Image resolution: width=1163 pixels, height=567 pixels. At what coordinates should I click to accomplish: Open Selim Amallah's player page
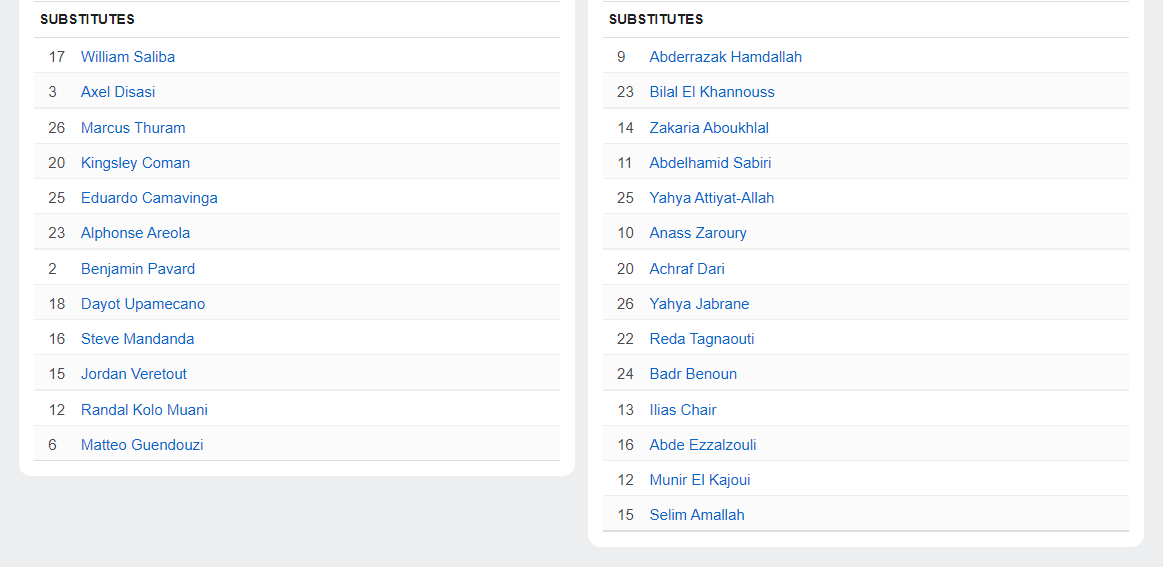pyautogui.click(x=697, y=515)
